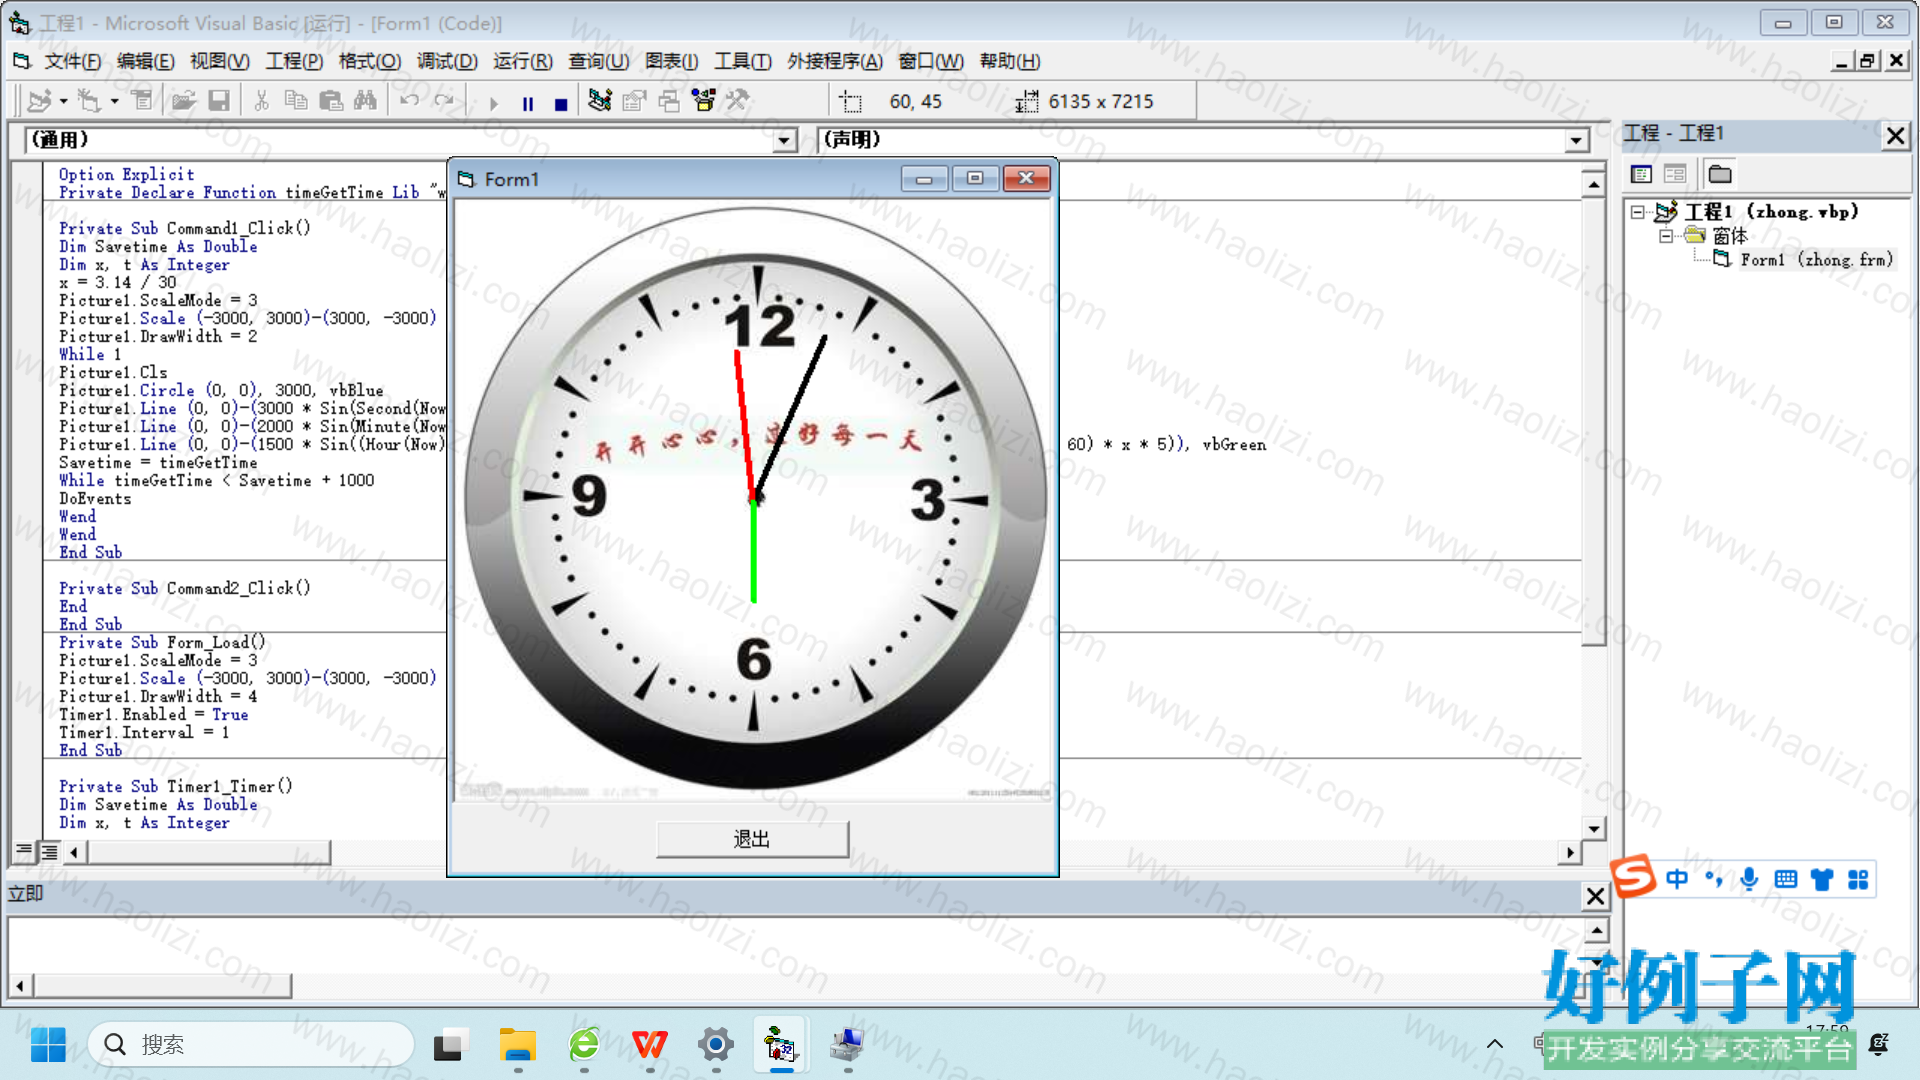Image resolution: width=1920 pixels, height=1080 pixels.
Task: Close the 工程 project explorer panel
Action: (1895, 136)
